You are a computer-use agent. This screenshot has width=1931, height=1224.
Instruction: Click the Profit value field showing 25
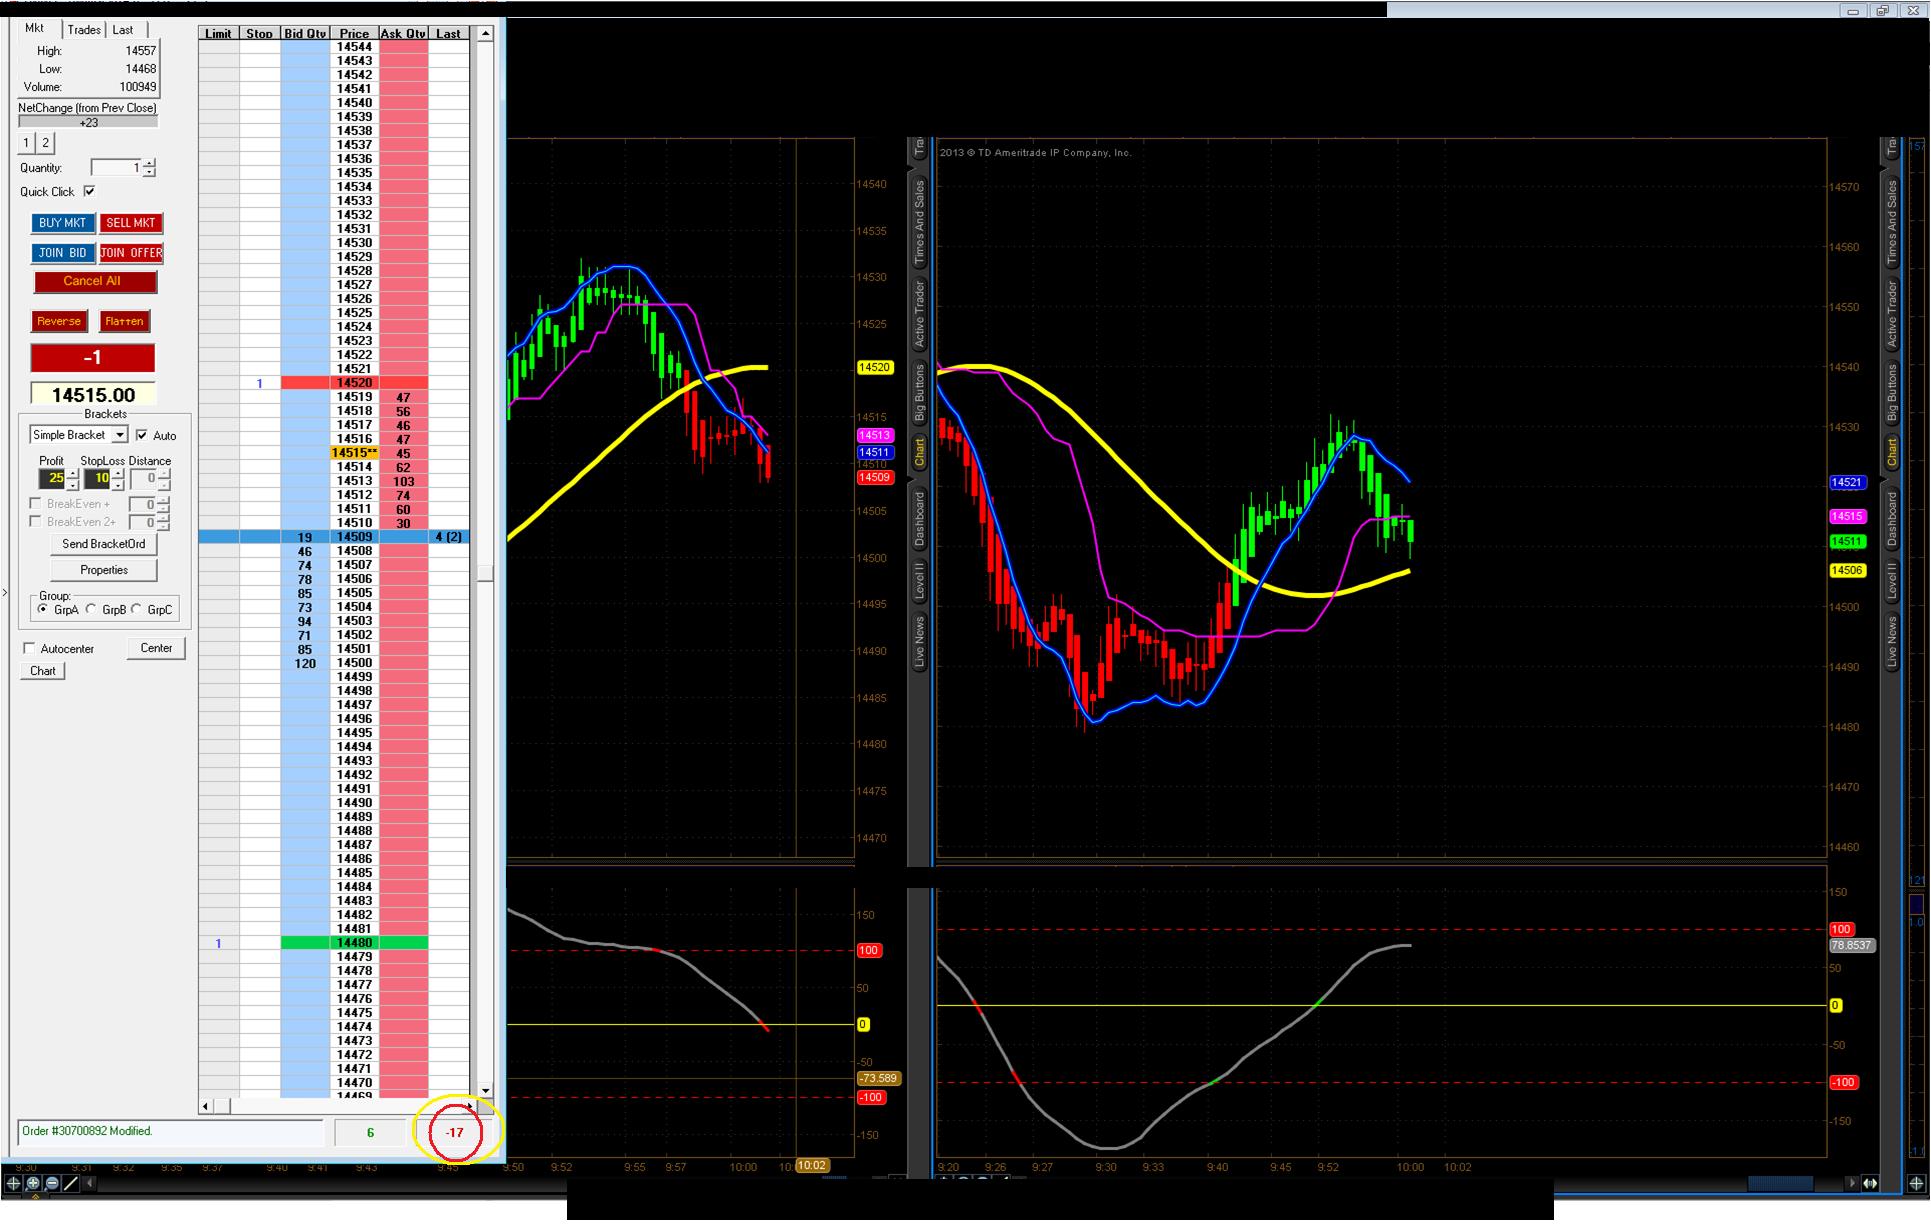pyautogui.click(x=52, y=479)
